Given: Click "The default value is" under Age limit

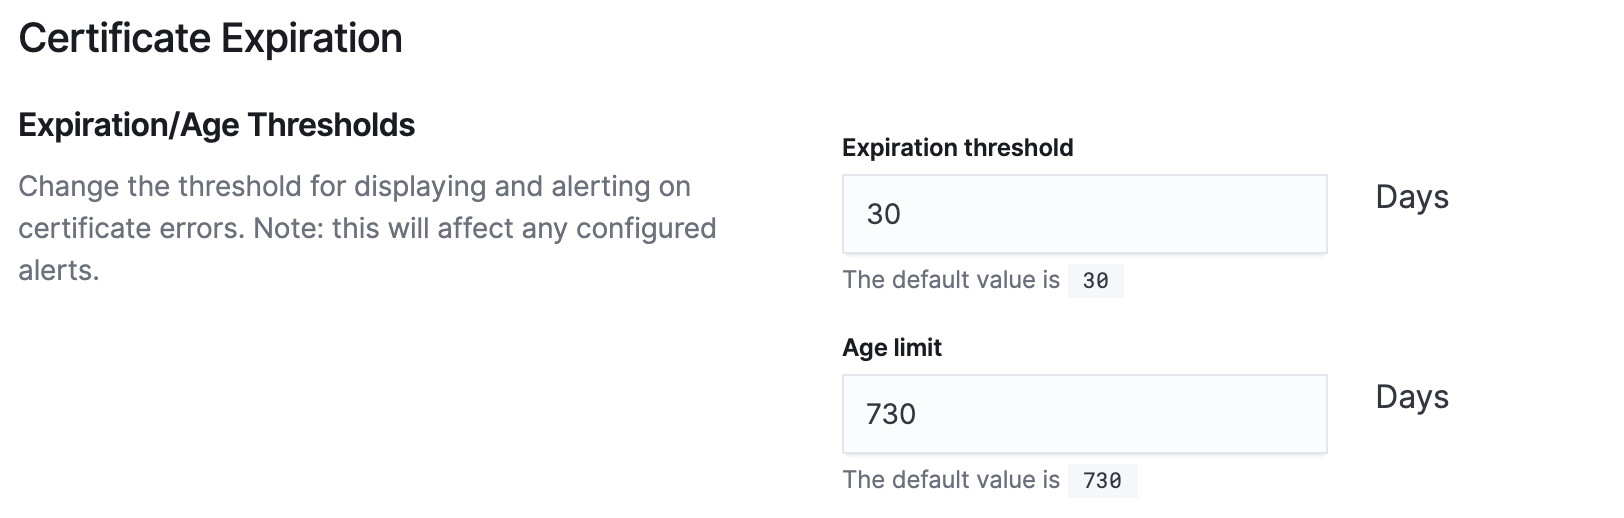Looking at the screenshot, I should tap(950, 480).
